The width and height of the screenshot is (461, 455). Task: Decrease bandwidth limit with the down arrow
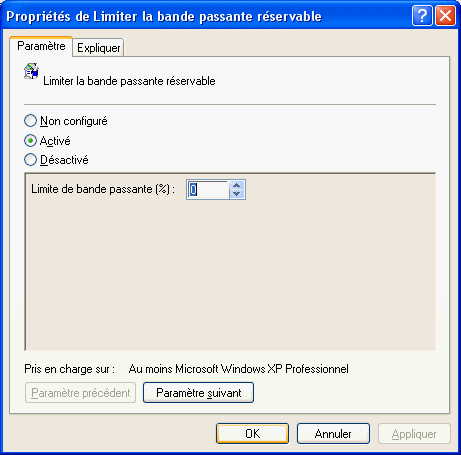pos(237,194)
